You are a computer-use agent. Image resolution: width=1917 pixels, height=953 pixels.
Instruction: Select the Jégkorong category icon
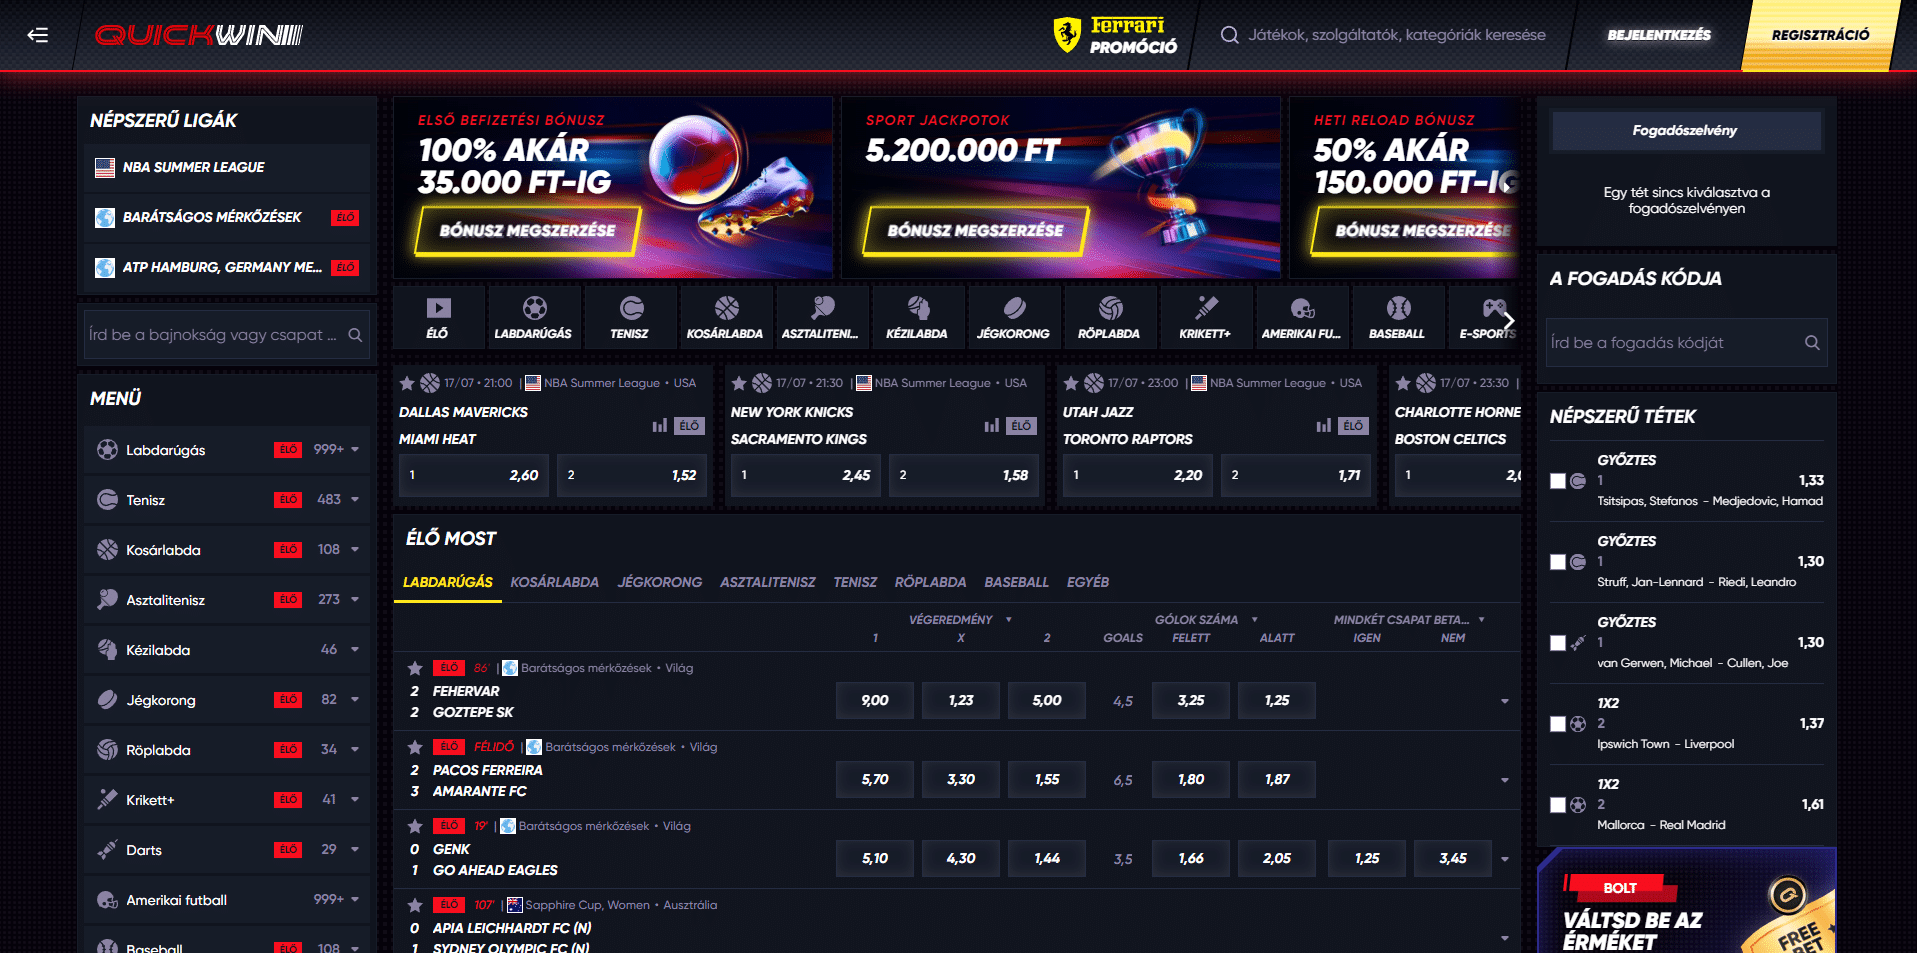pos(1014,308)
